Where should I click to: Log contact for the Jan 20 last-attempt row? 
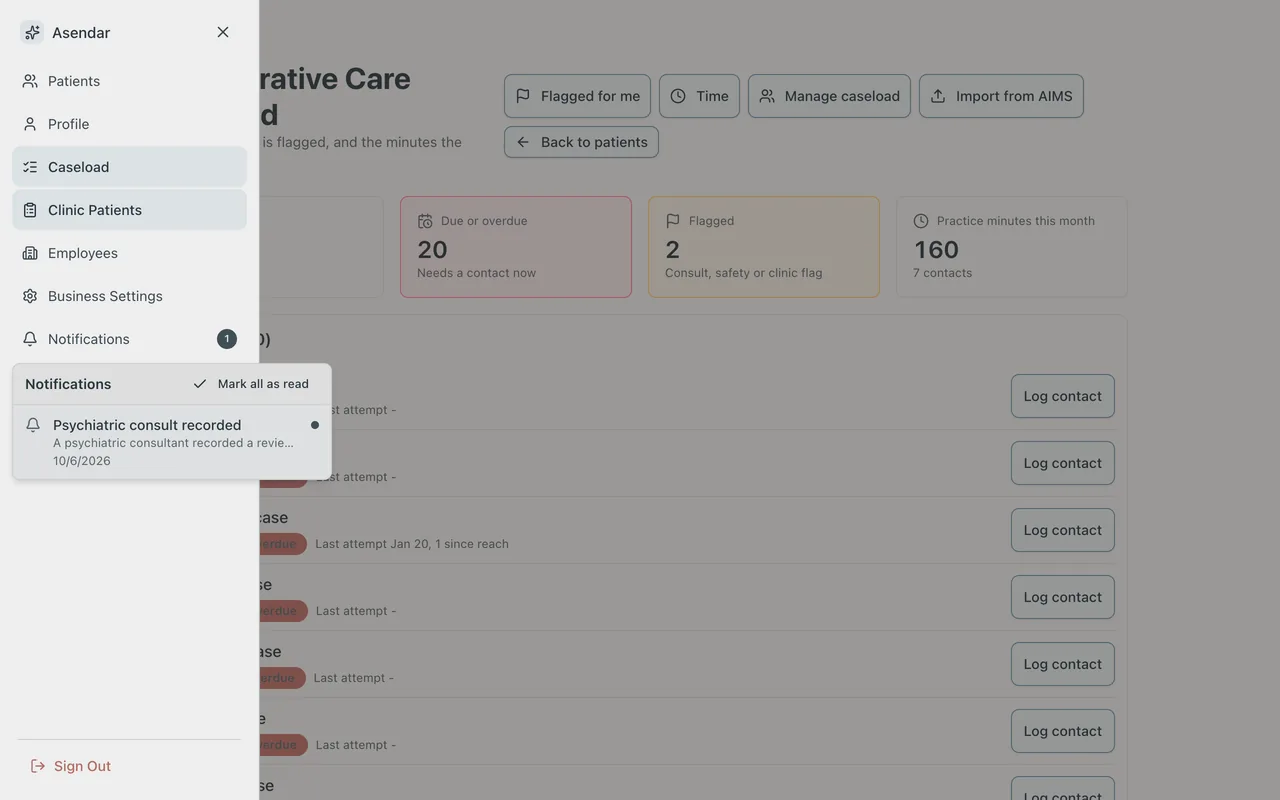pyautogui.click(x=1063, y=530)
